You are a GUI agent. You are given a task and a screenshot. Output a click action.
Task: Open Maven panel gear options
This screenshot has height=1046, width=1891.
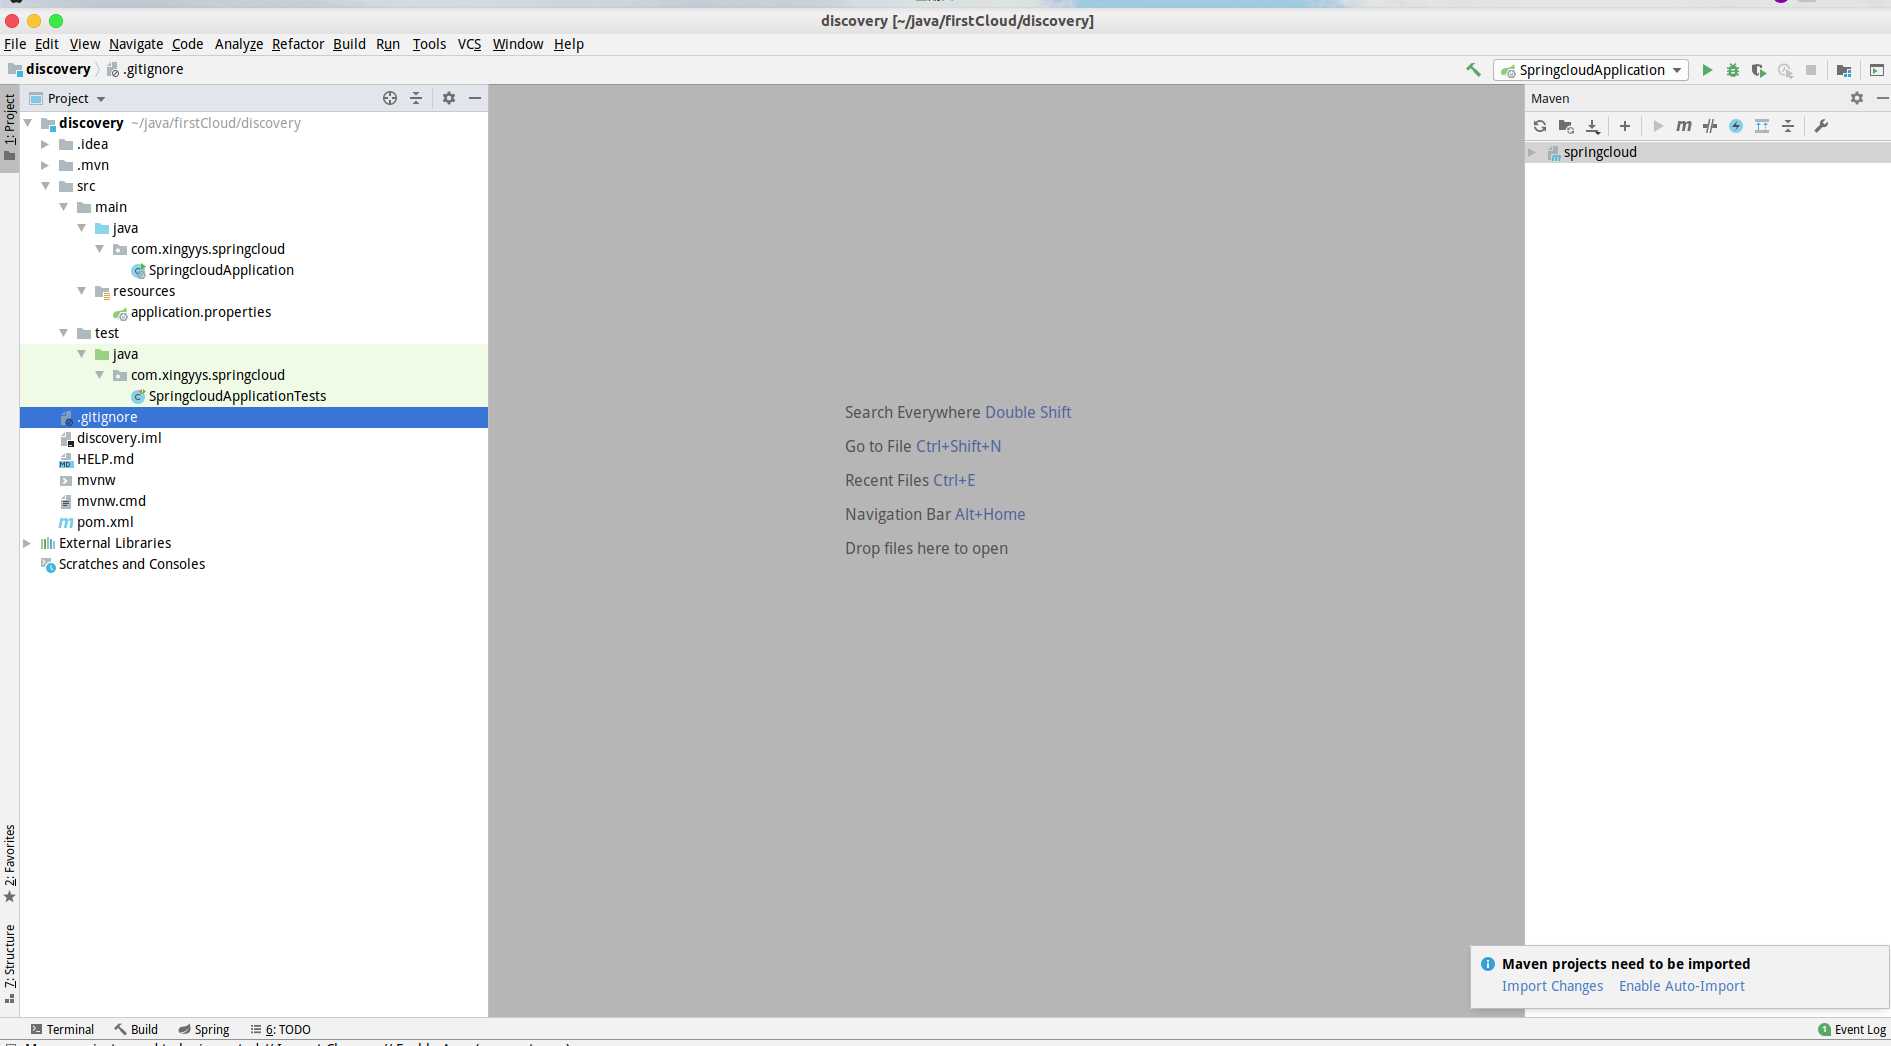[x=1857, y=98]
